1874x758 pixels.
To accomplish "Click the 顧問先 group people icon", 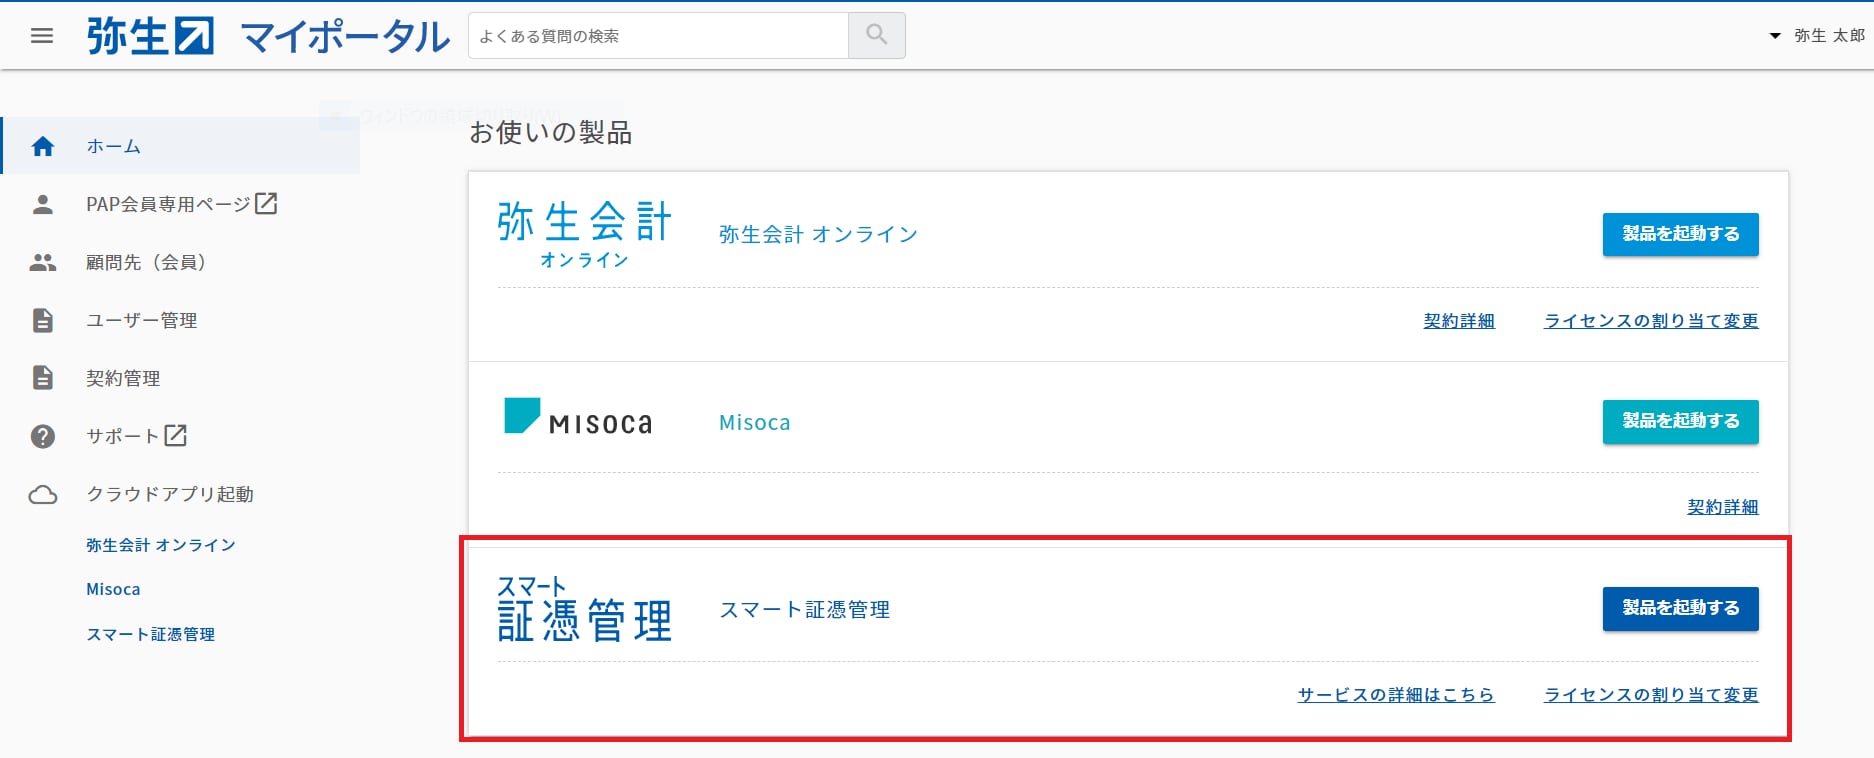I will pyautogui.click(x=42, y=262).
